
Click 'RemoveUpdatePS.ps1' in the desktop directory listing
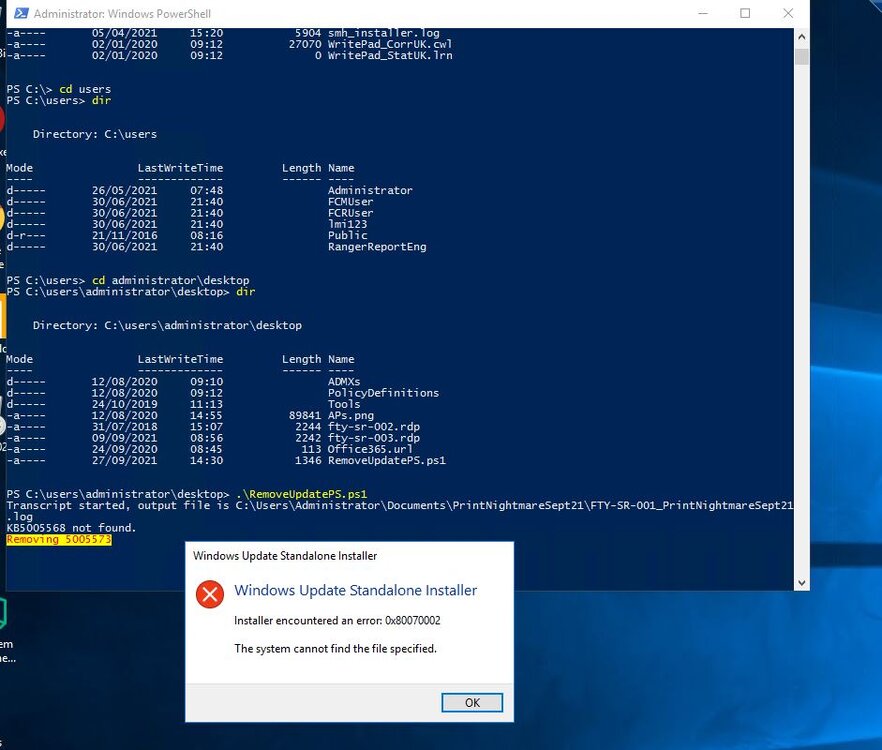386,460
